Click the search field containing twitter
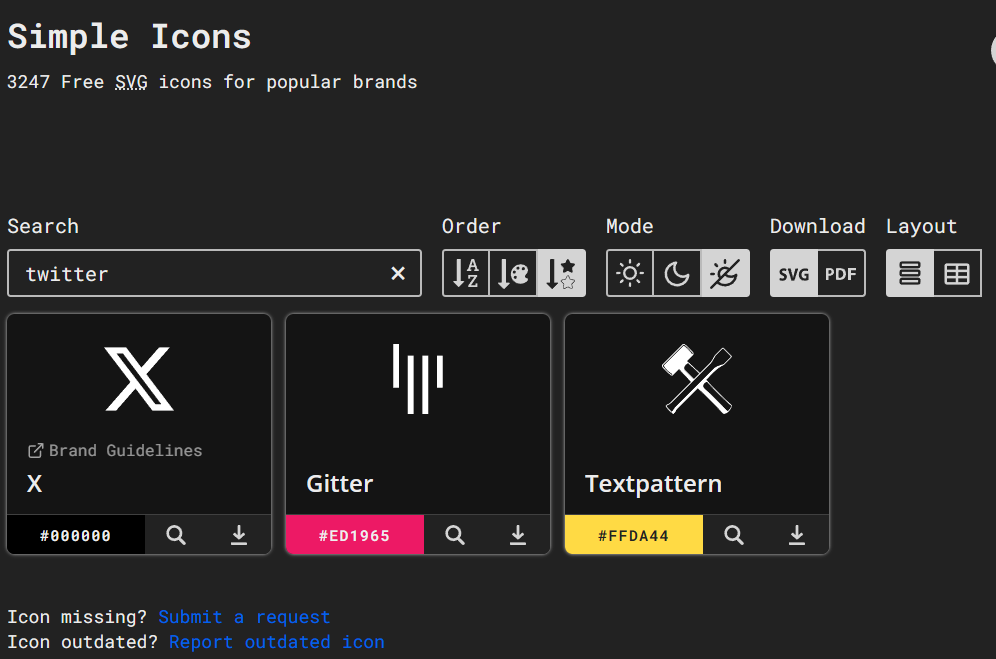This screenshot has width=996, height=659. click(214, 273)
